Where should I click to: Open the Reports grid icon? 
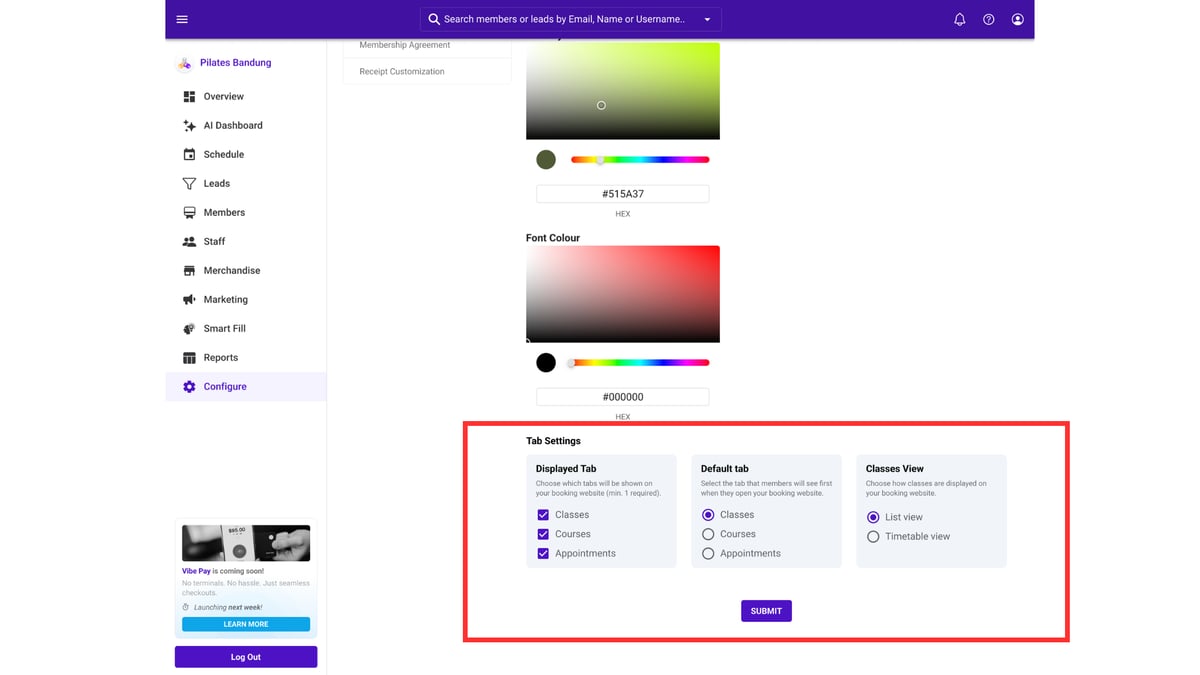189,357
